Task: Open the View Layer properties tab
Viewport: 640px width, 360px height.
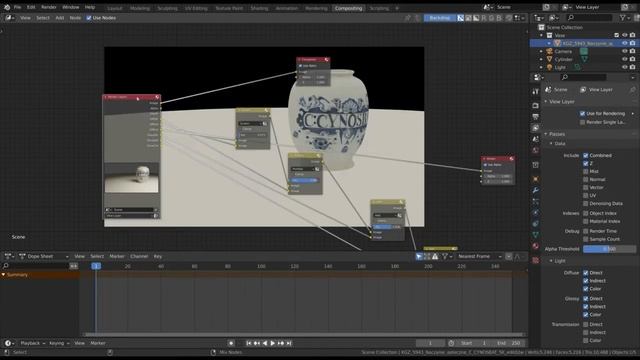Action: pos(536,128)
